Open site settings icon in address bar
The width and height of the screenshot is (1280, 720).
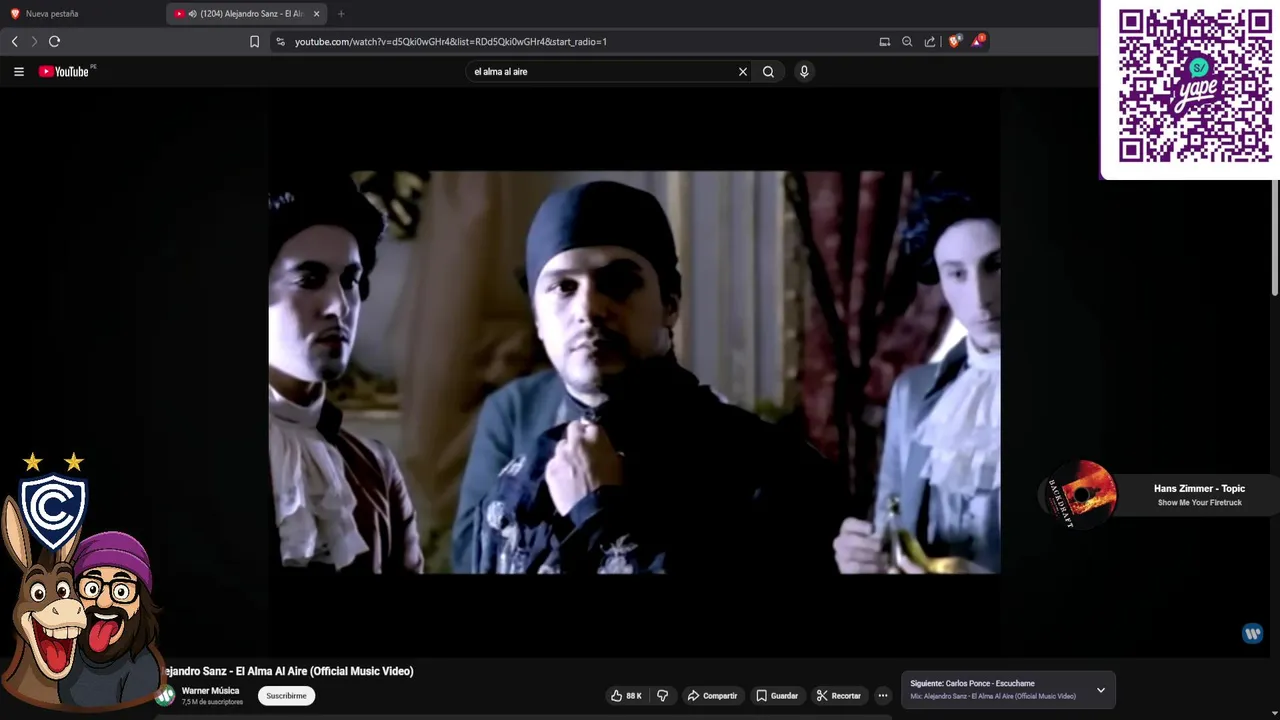pyautogui.click(x=280, y=41)
